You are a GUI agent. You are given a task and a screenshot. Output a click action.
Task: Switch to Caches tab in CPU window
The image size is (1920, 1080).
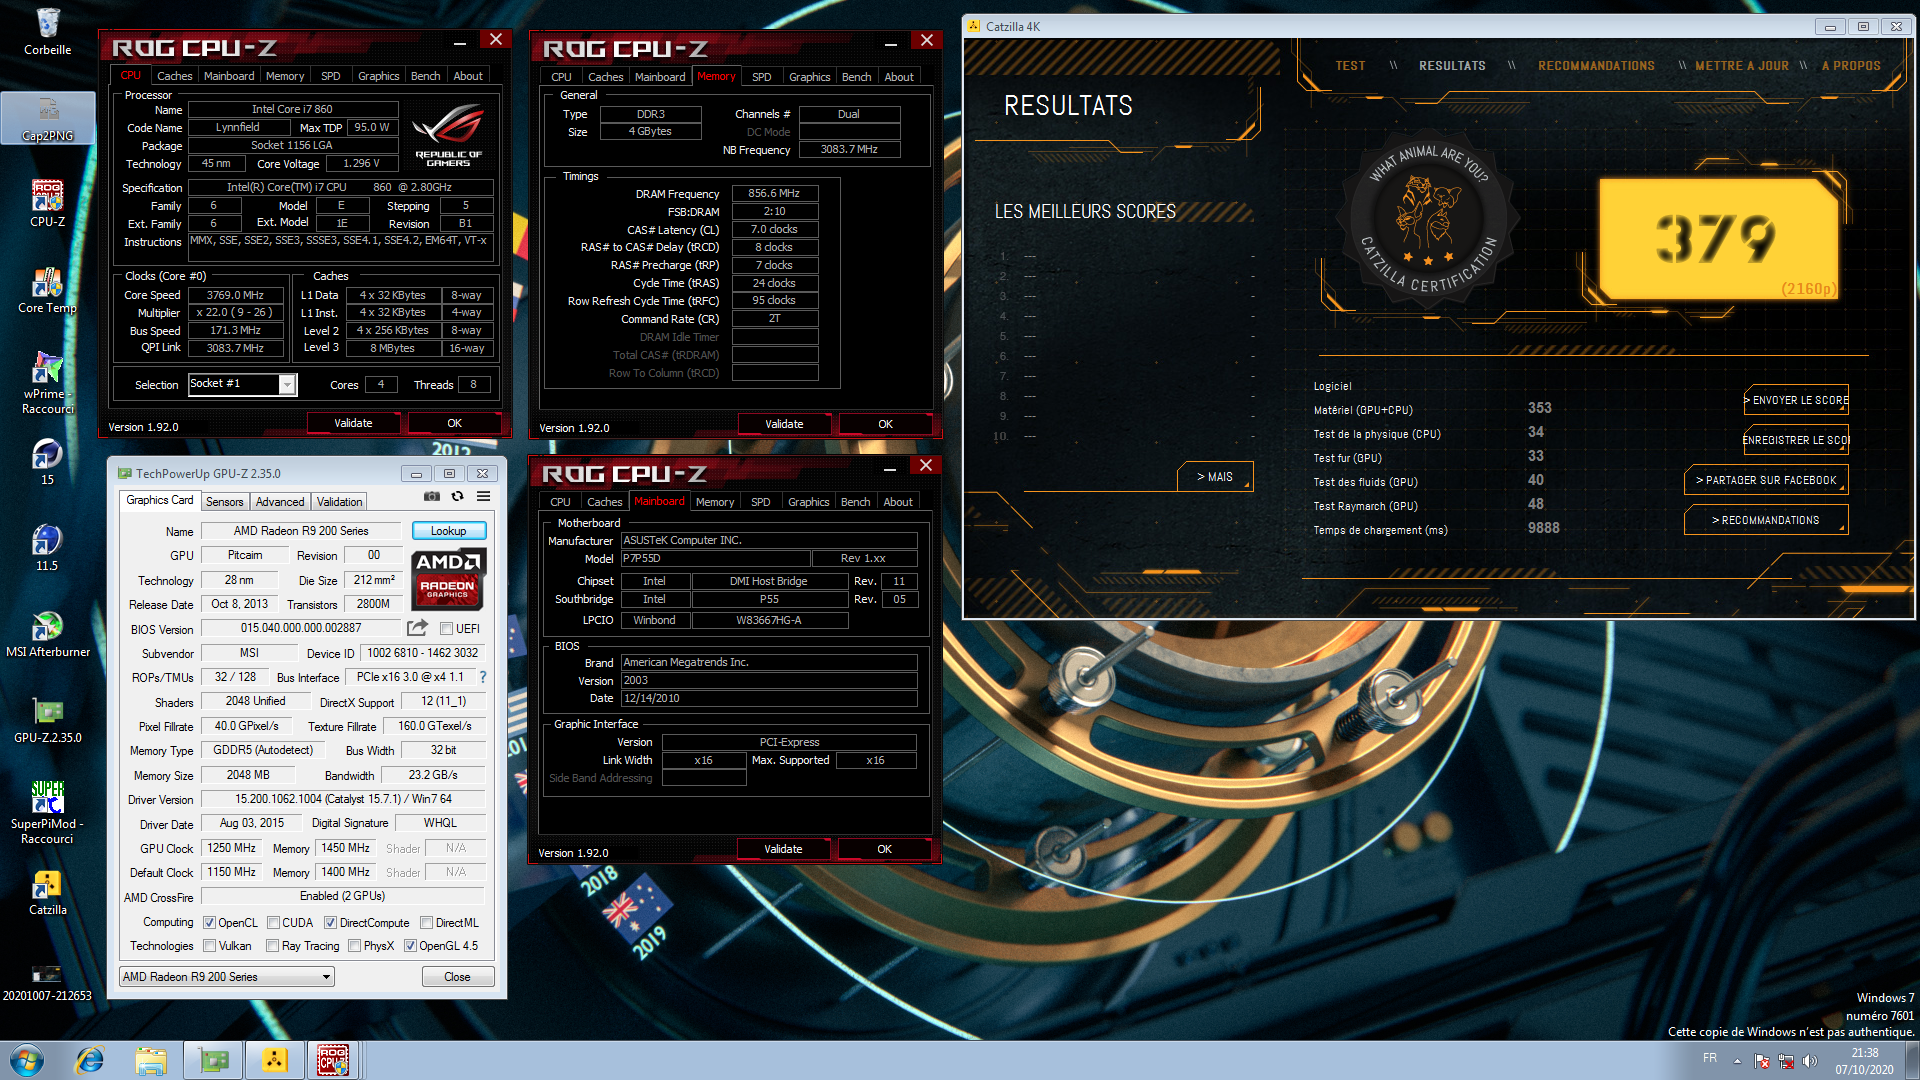[174, 76]
